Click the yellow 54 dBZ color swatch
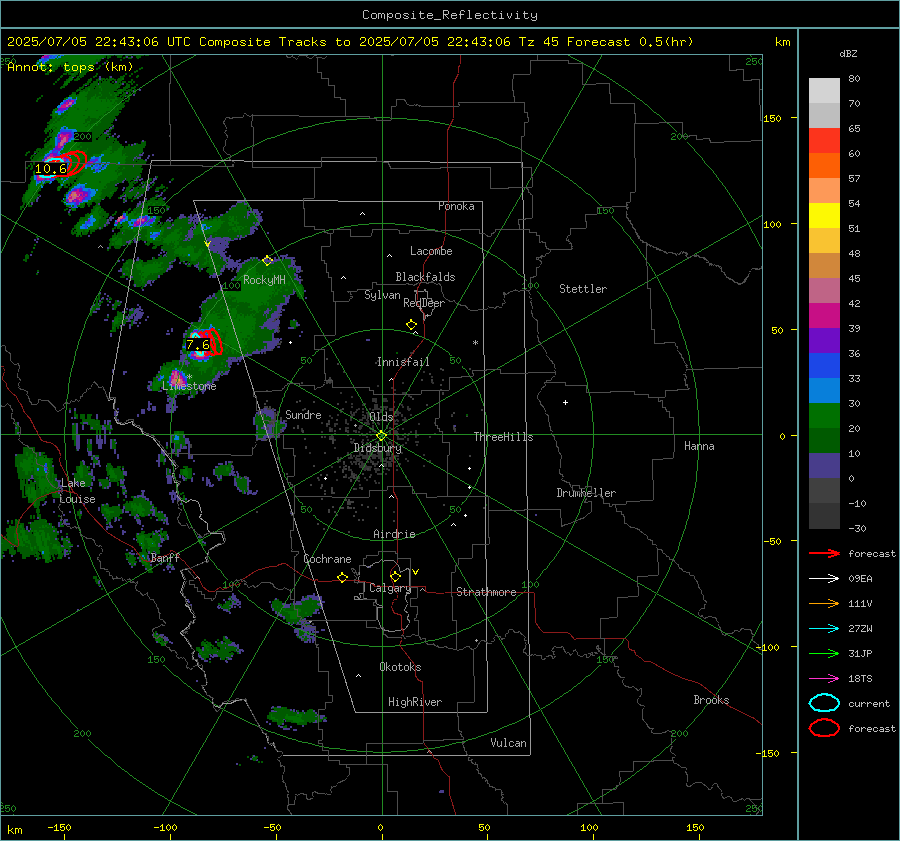This screenshot has width=900, height=841. click(824, 215)
